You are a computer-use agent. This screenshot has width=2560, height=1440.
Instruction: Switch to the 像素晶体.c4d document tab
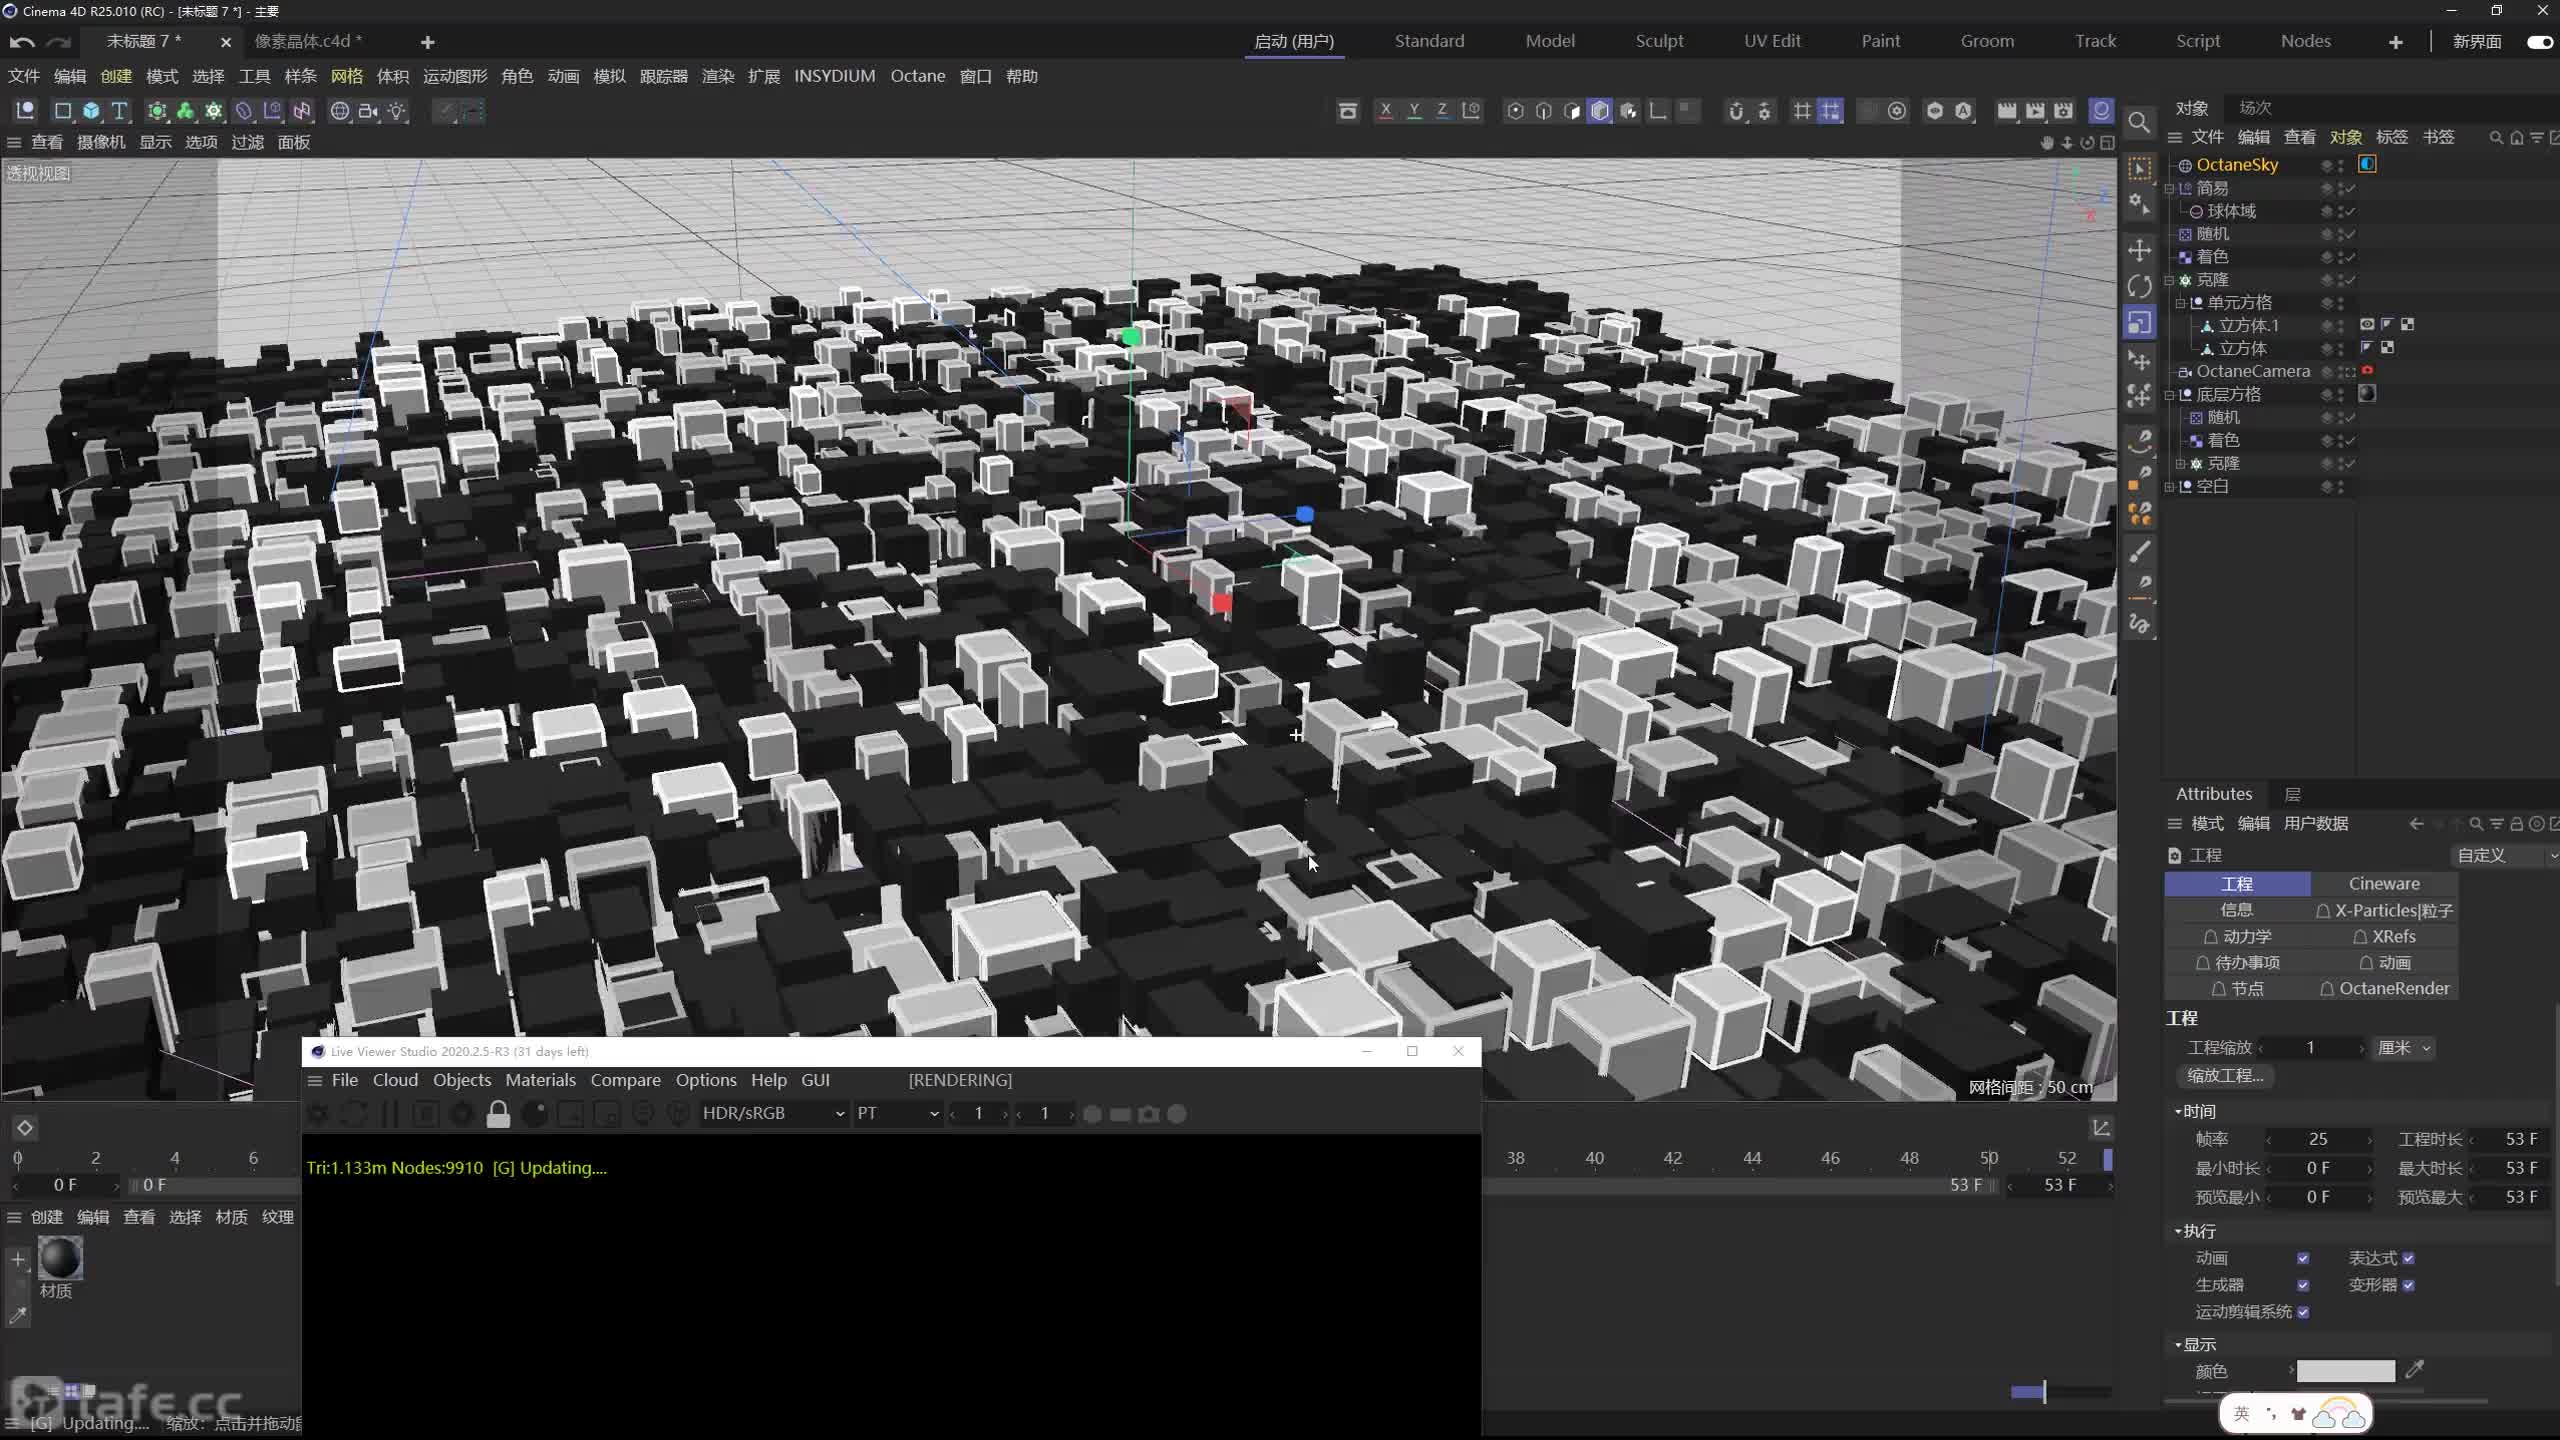pyautogui.click(x=308, y=41)
